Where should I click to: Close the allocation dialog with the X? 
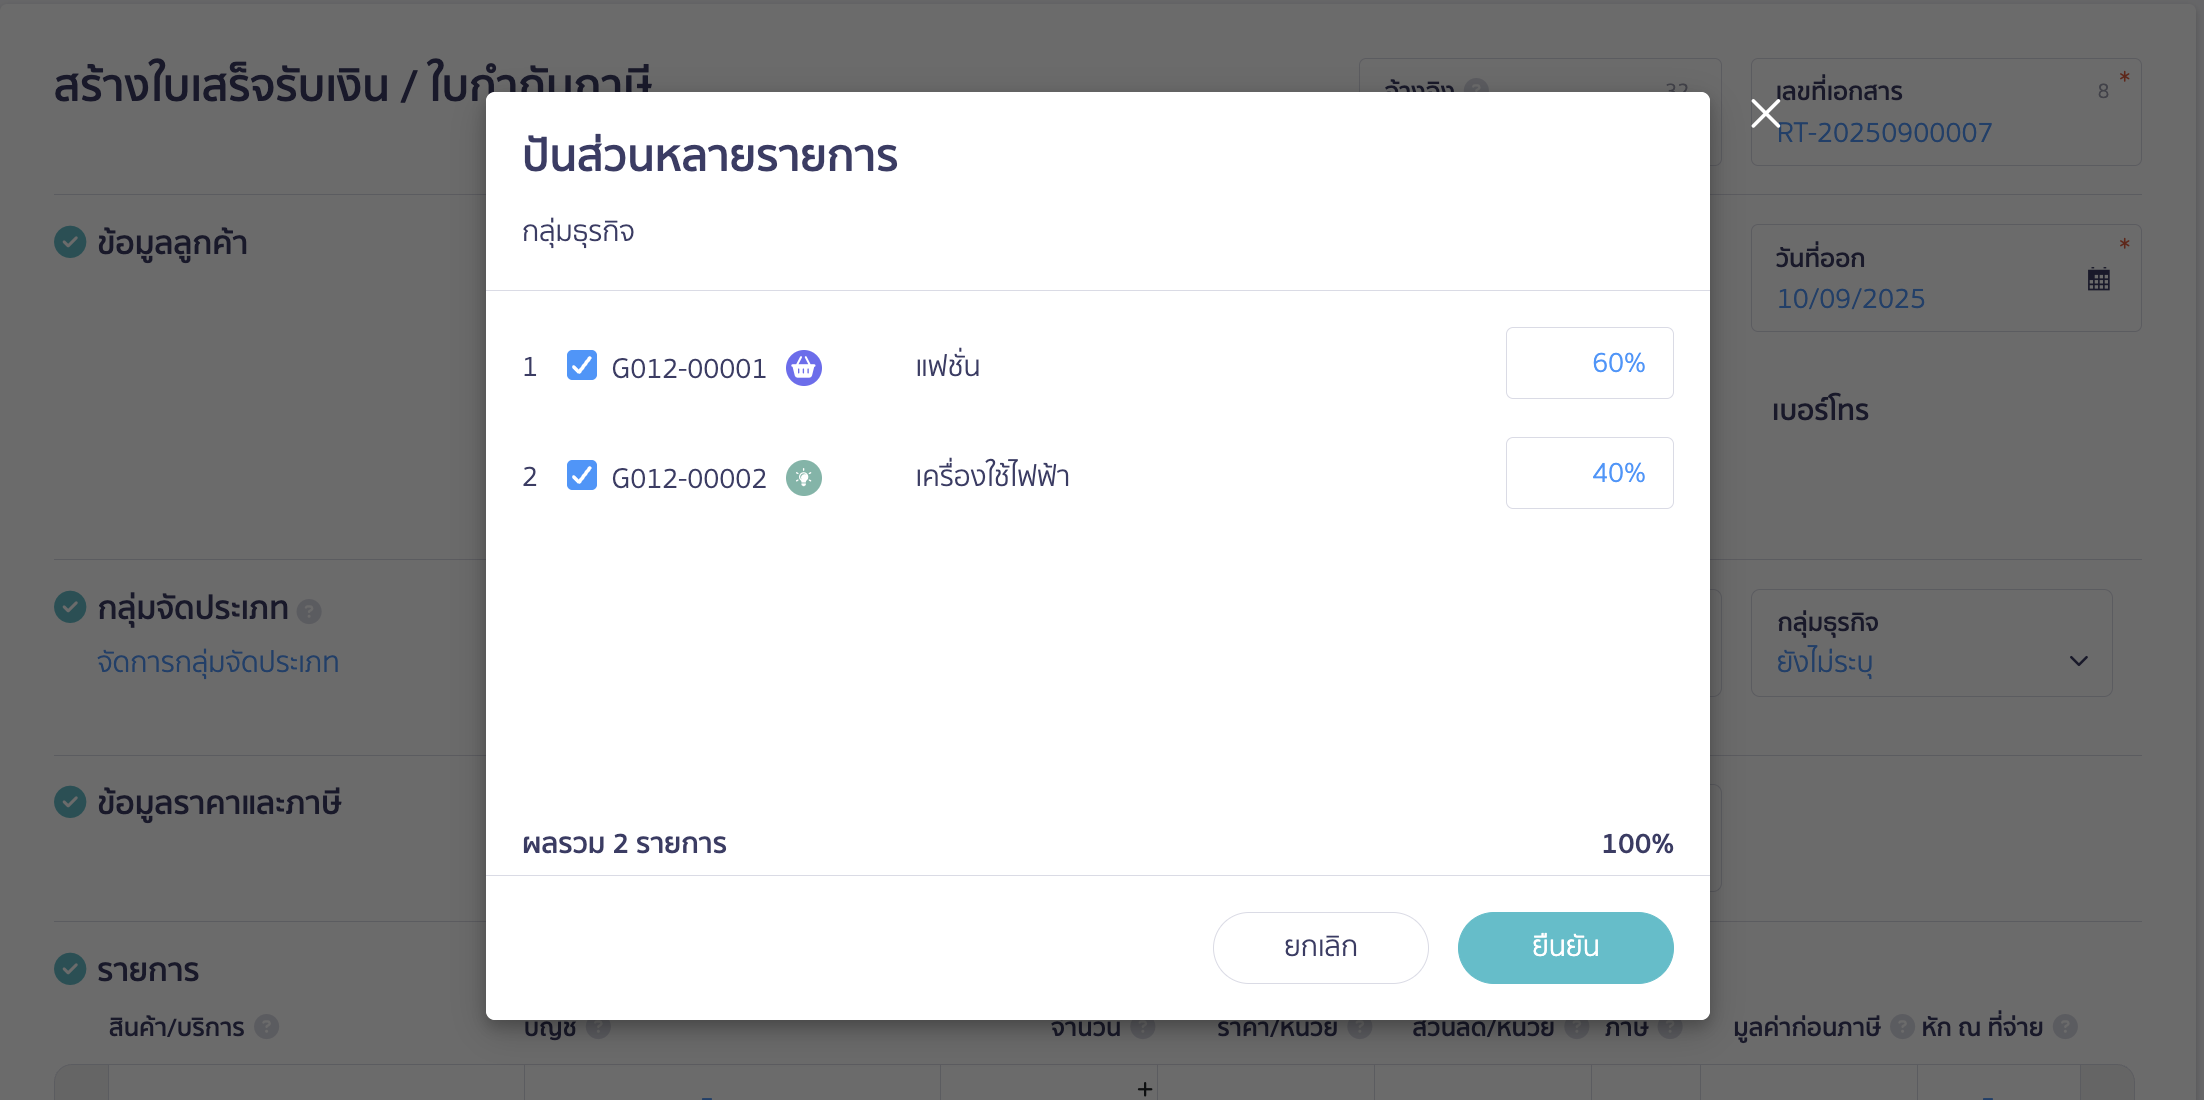click(1766, 113)
